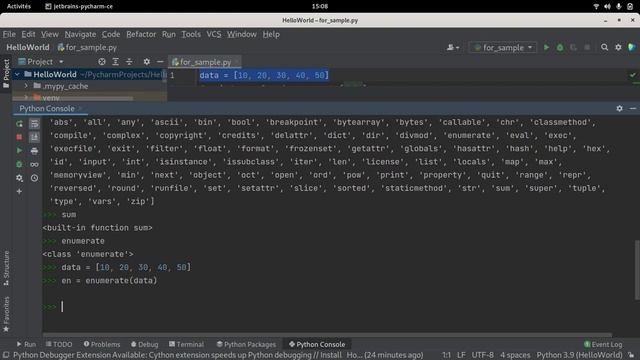Collapse all in Project panel
This screenshot has height=360, width=640.
pyautogui.click(x=129, y=62)
